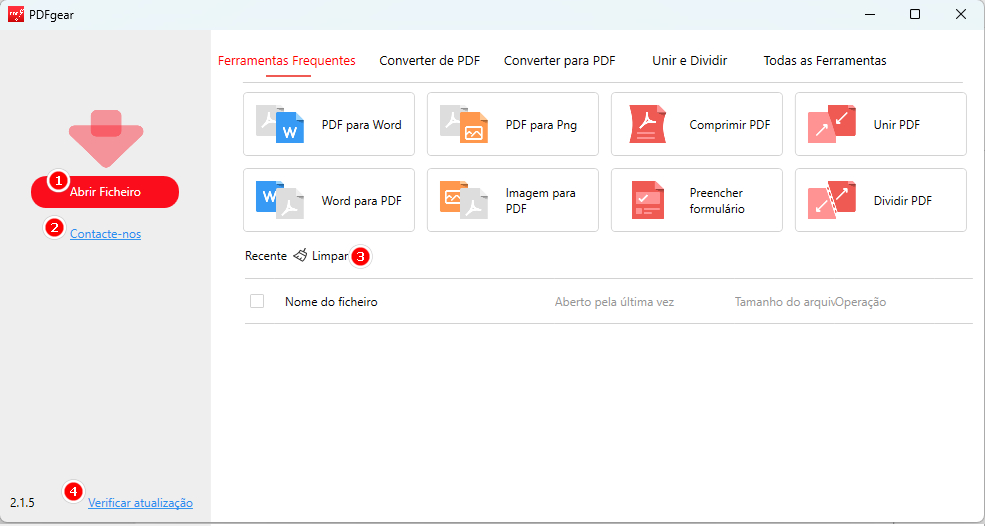Click the Operação column header

click(861, 302)
